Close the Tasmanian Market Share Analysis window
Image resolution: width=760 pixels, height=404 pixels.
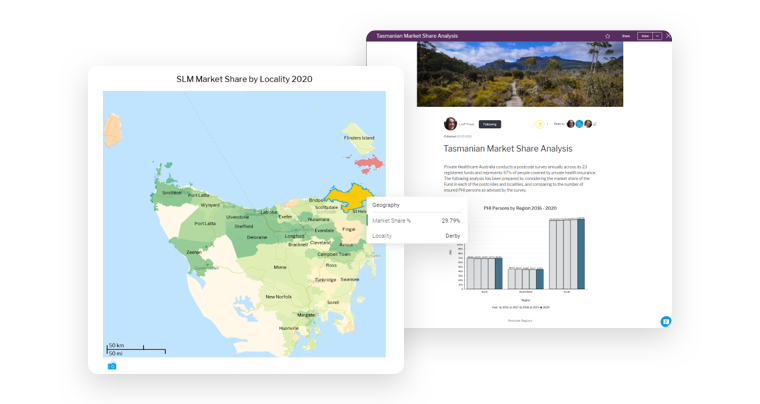(668, 35)
